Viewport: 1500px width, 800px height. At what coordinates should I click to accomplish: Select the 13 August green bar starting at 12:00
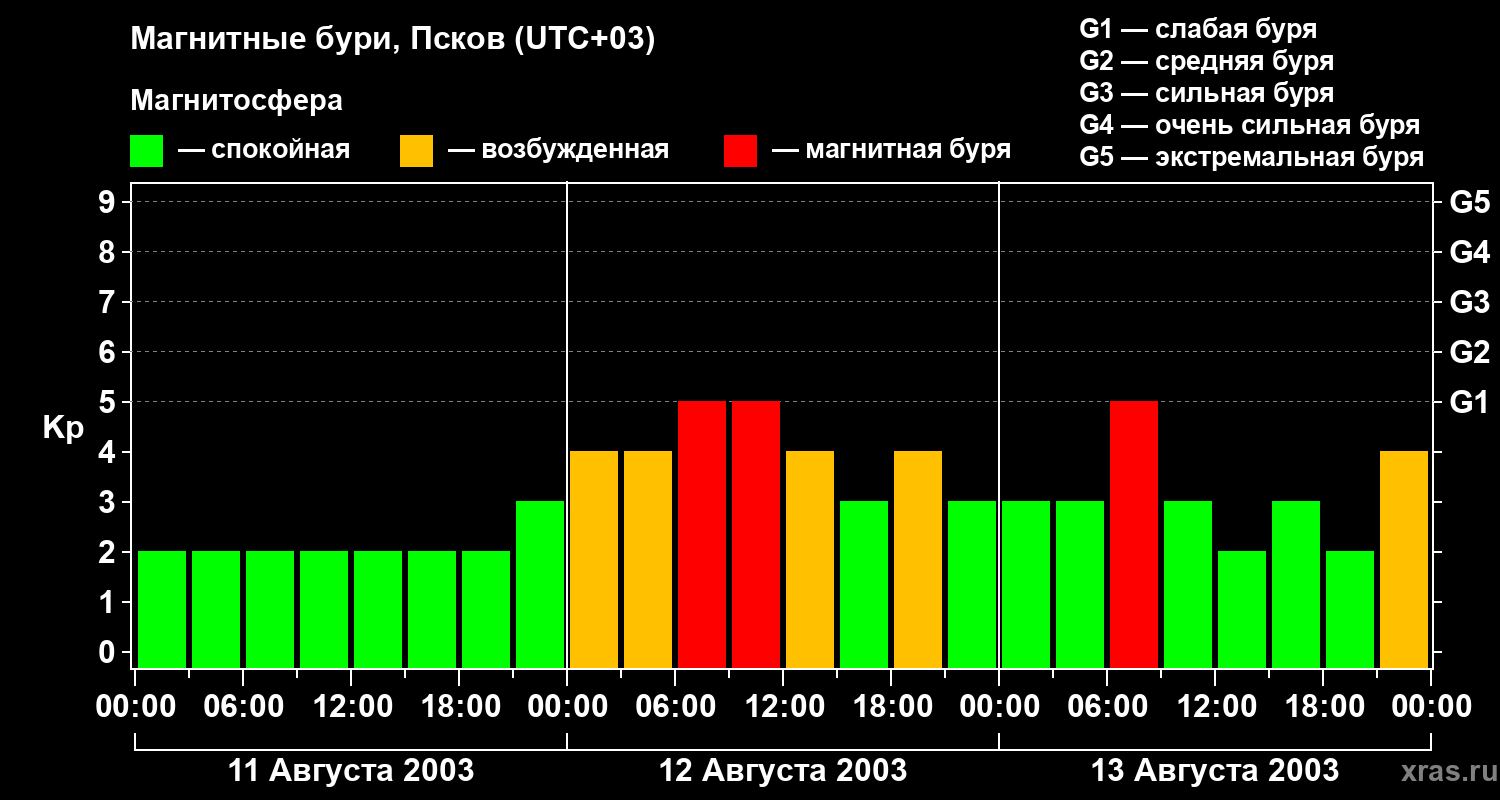tap(1242, 609)
